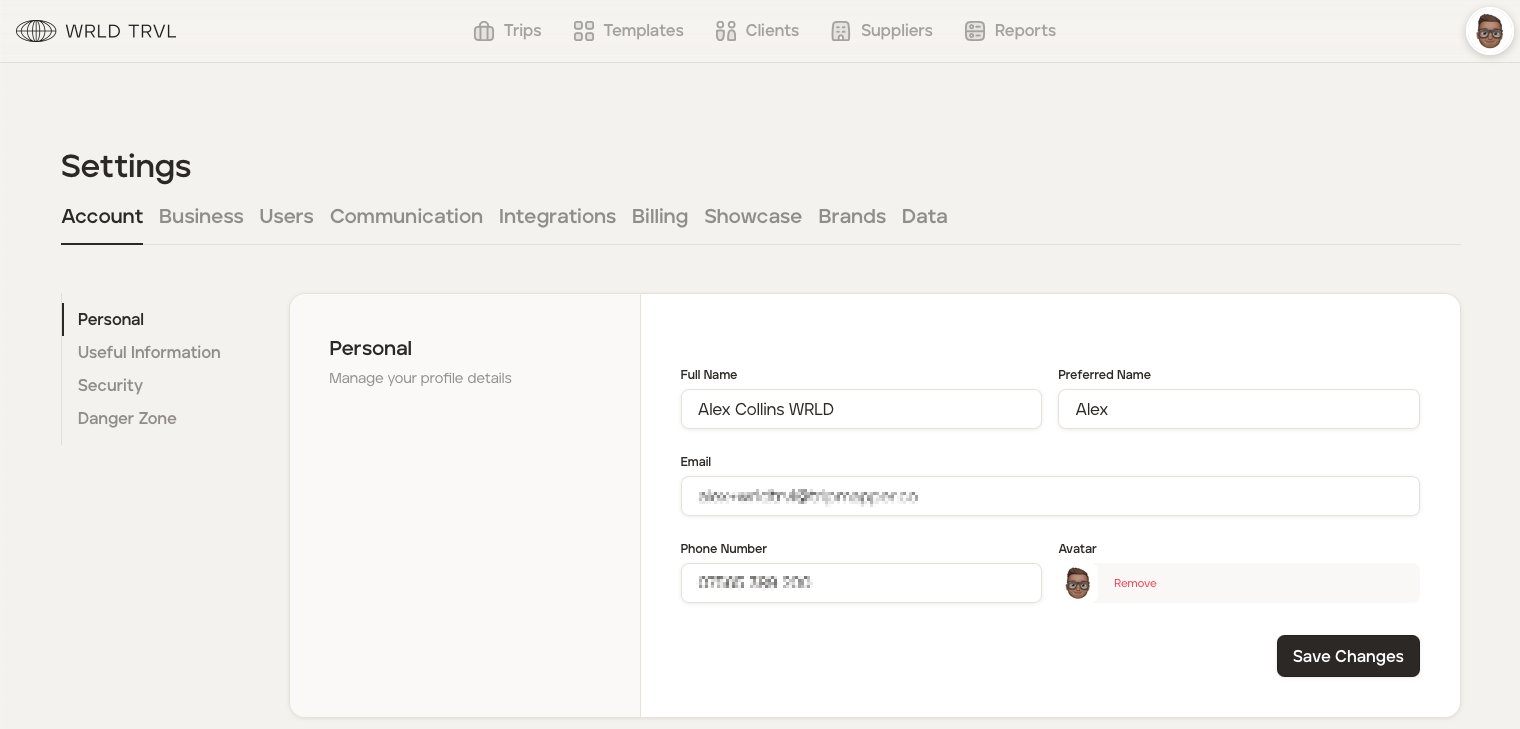Open the Users settings tab
Viewport: 1520px width, 729px height.
286,216
